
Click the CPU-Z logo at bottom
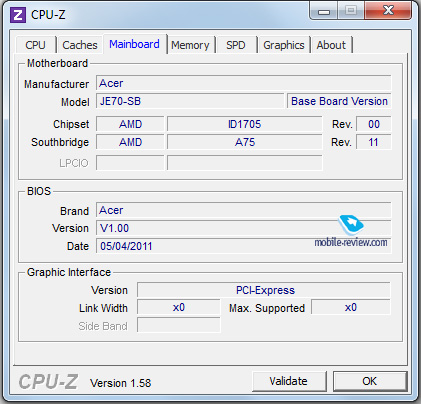48,382
